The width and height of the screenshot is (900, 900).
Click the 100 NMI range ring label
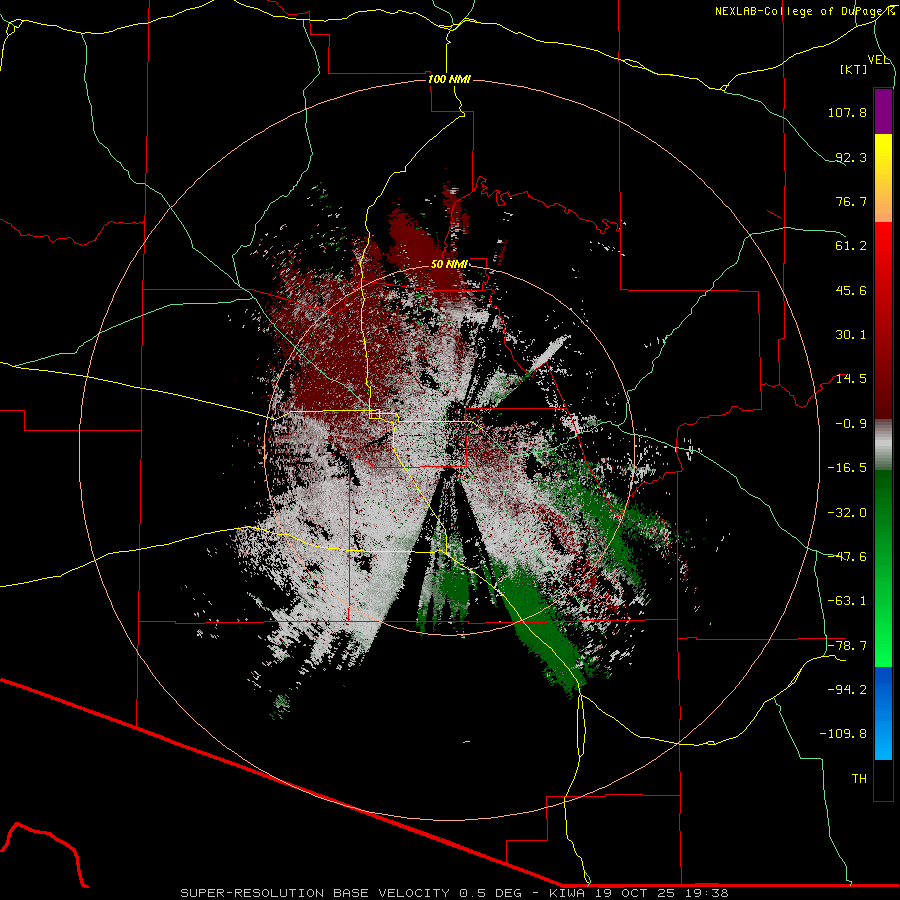click(x=449, y=79)
